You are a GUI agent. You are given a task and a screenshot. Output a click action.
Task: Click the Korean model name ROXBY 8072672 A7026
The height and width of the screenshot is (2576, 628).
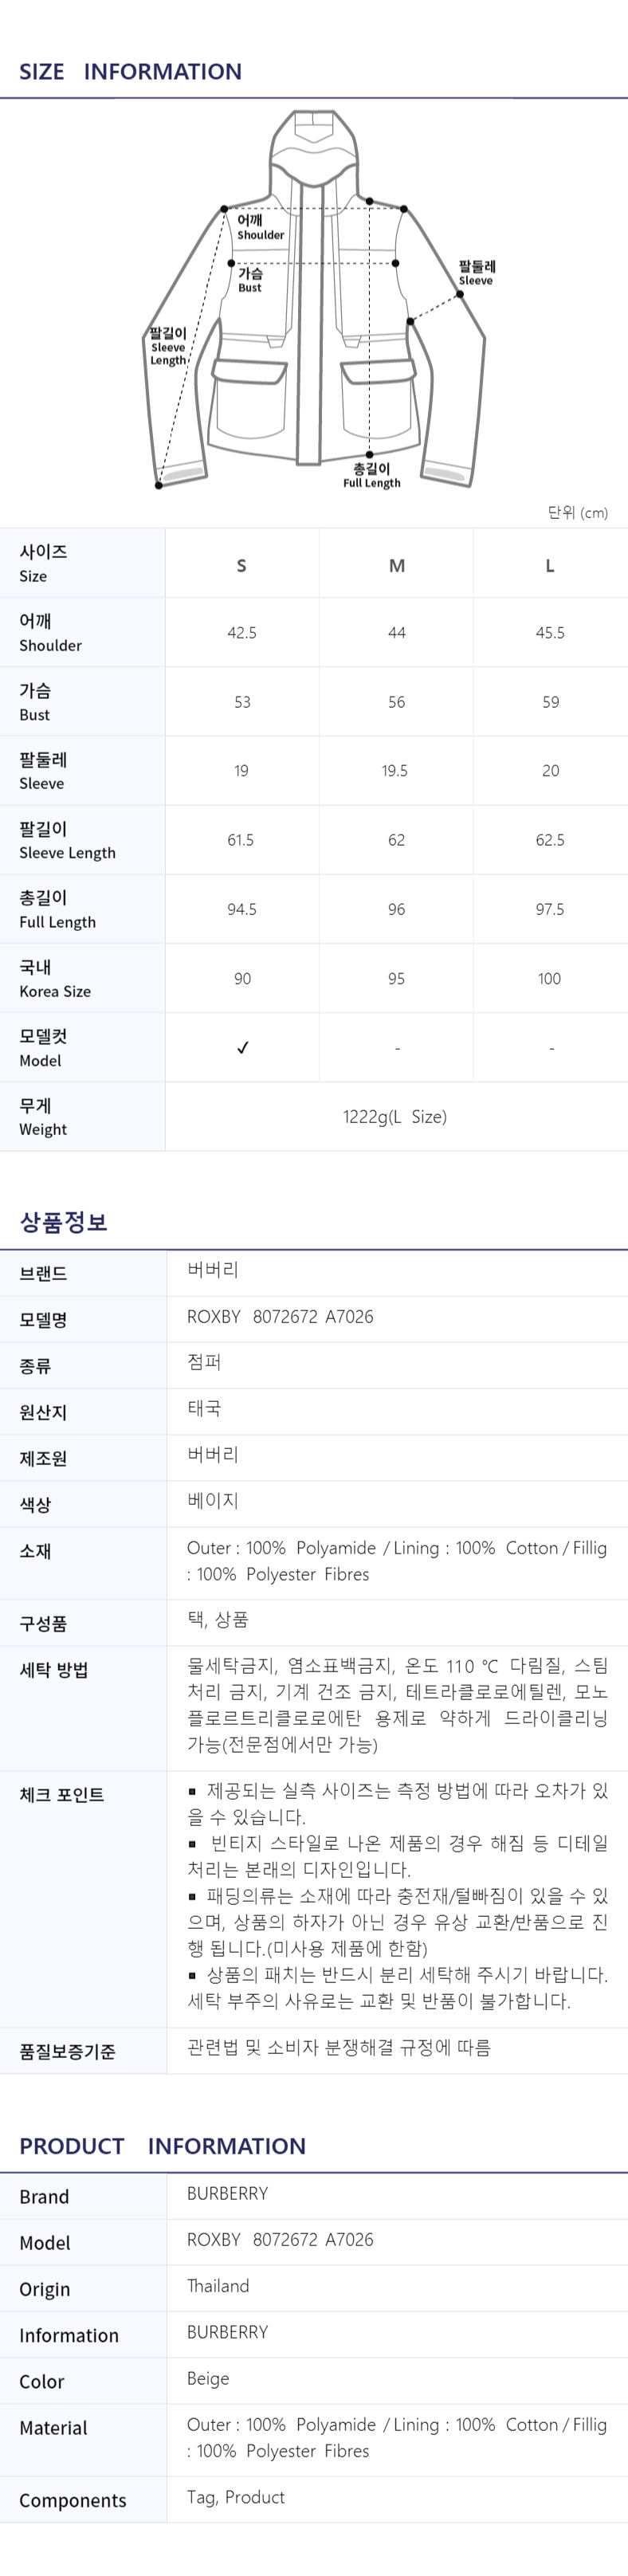click(x=280, y=1316)
